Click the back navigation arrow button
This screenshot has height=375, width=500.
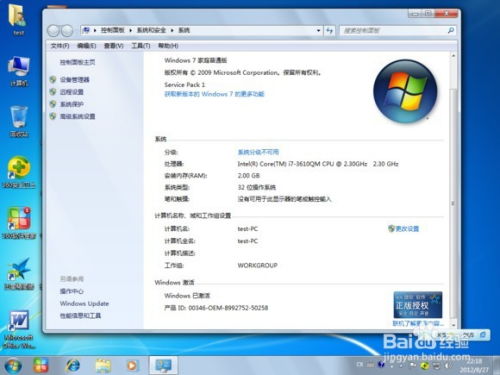click(53, 31)
